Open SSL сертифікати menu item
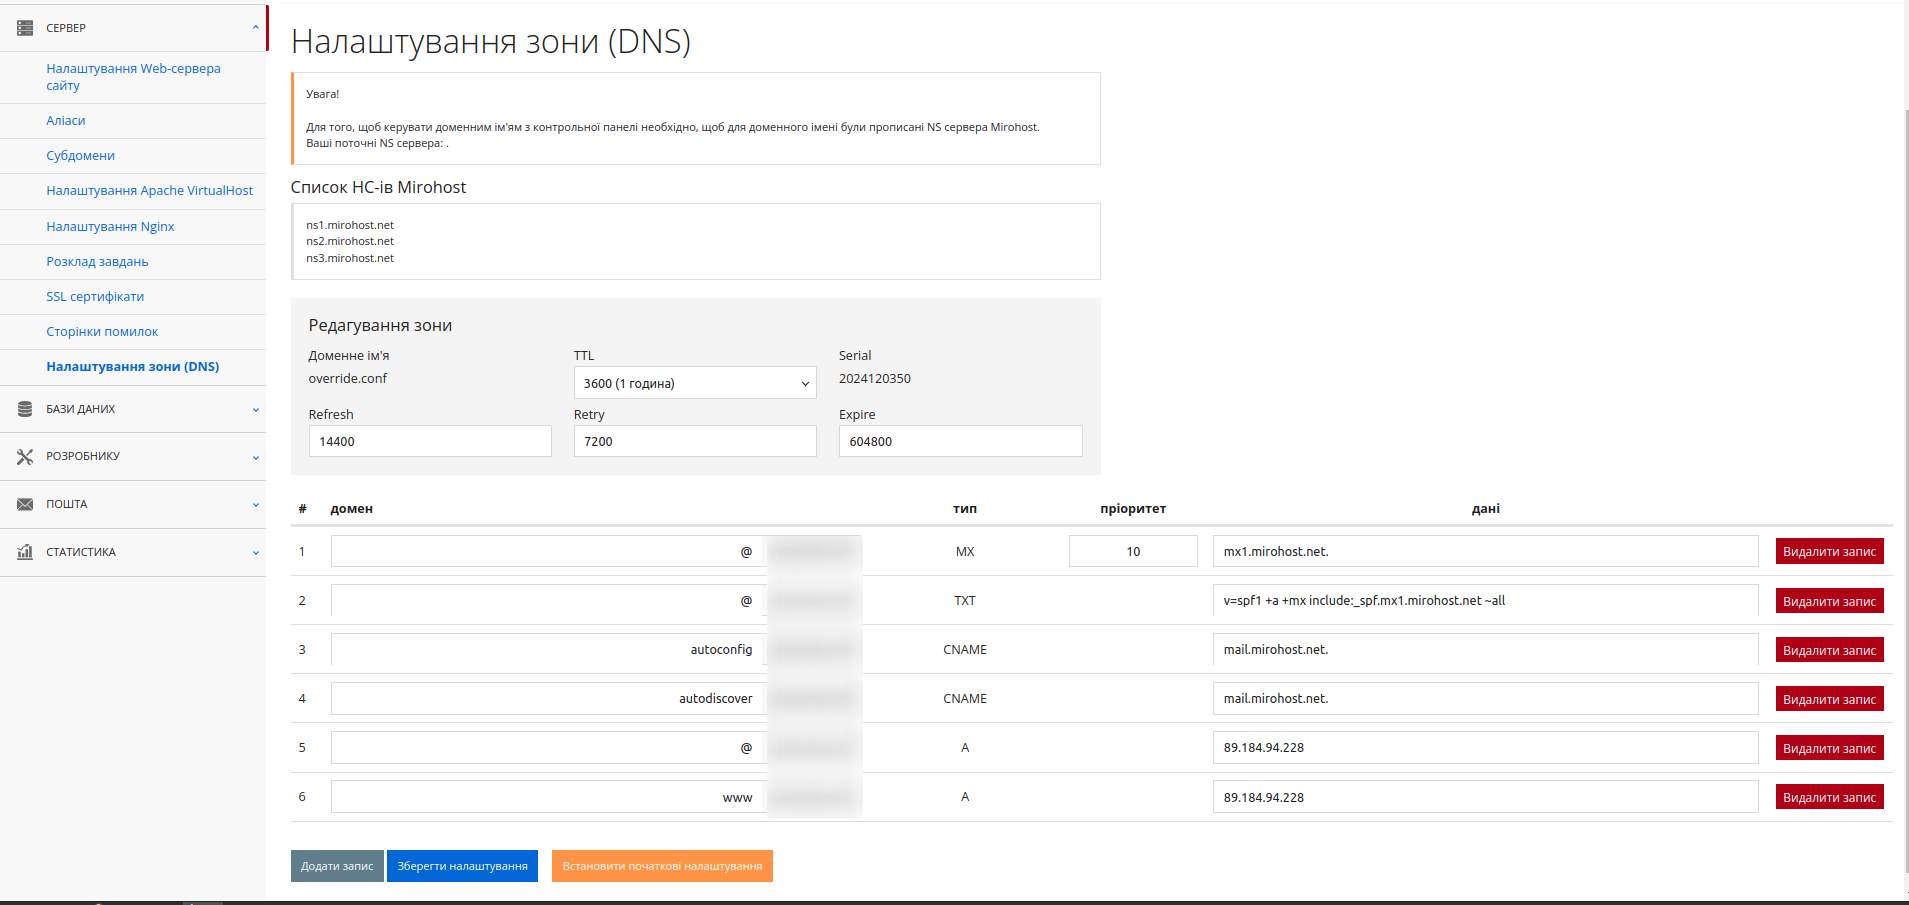 [x=95, y=297]
